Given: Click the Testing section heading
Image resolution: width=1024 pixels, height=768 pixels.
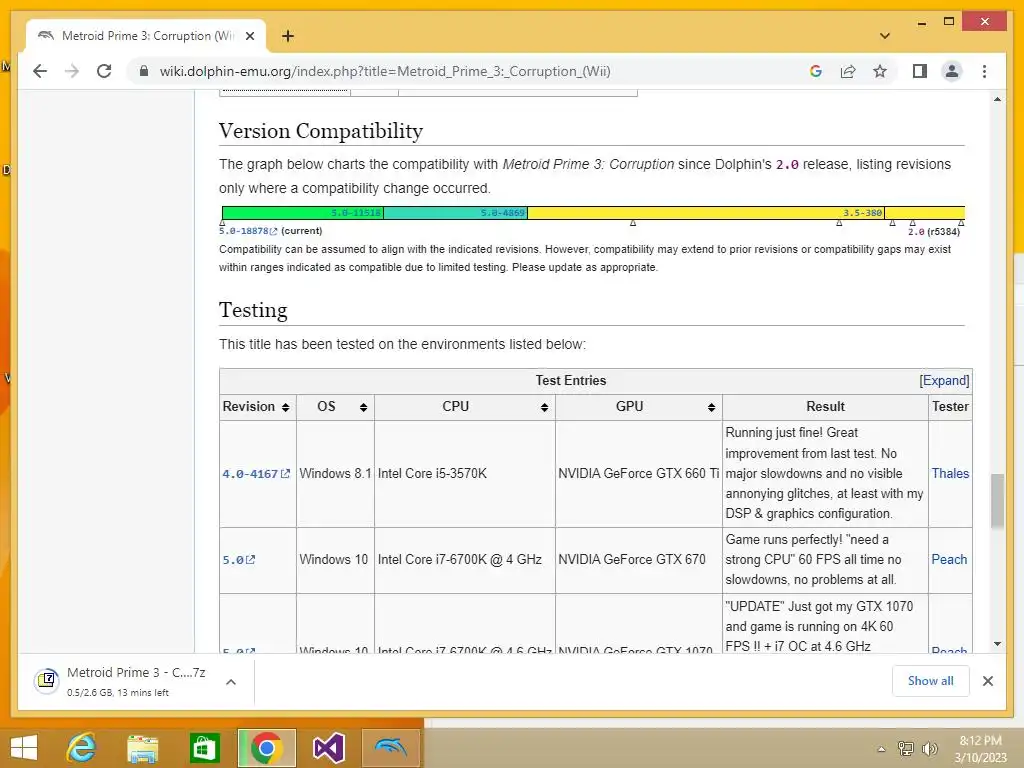Looking at the screenshot, I should [253, 310].
